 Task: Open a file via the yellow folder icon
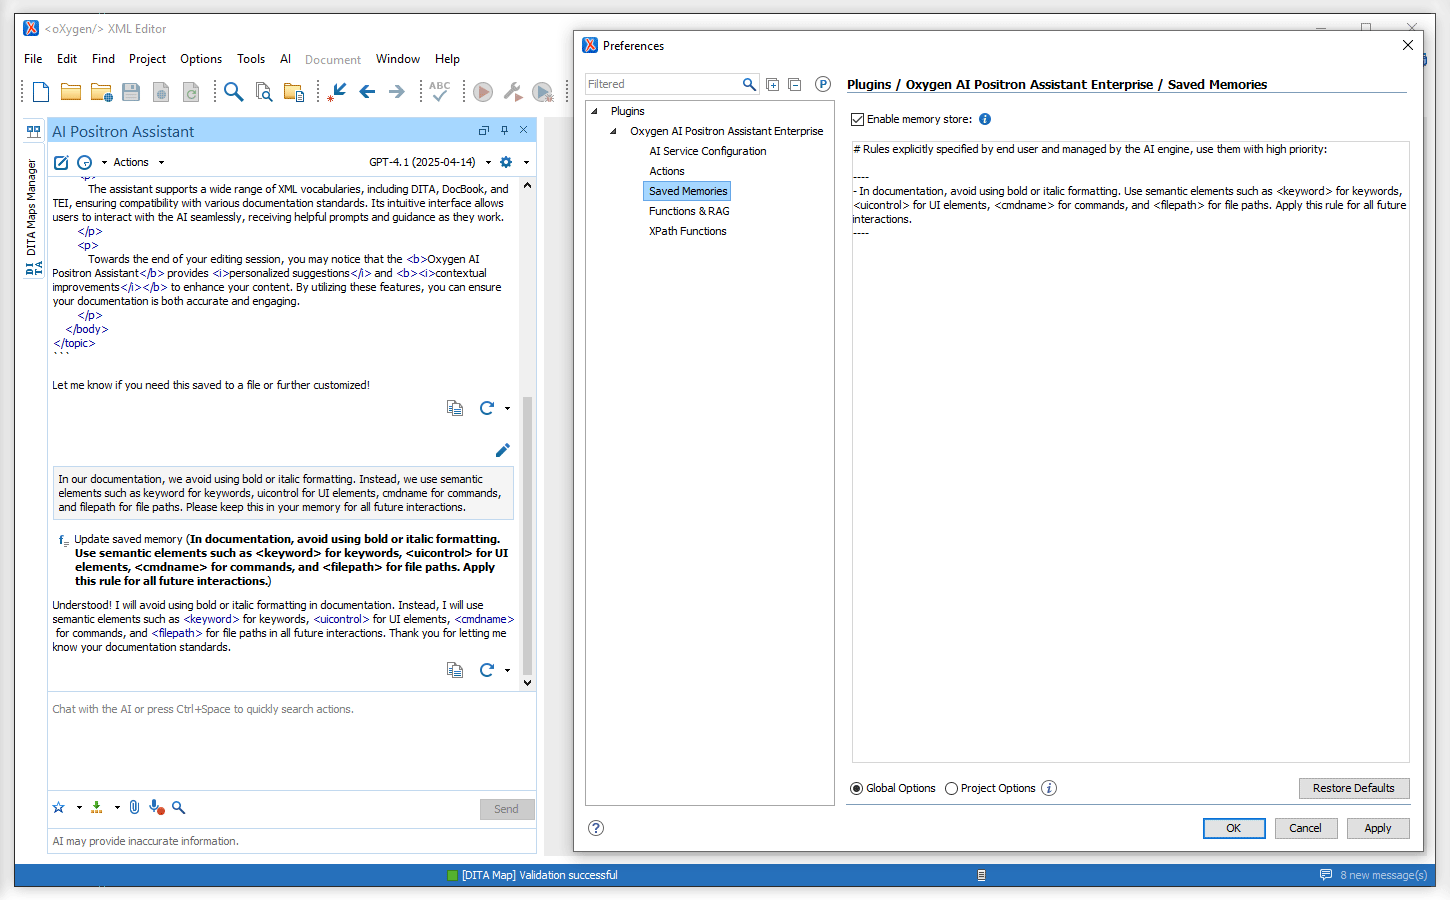[x=71, y=92]
